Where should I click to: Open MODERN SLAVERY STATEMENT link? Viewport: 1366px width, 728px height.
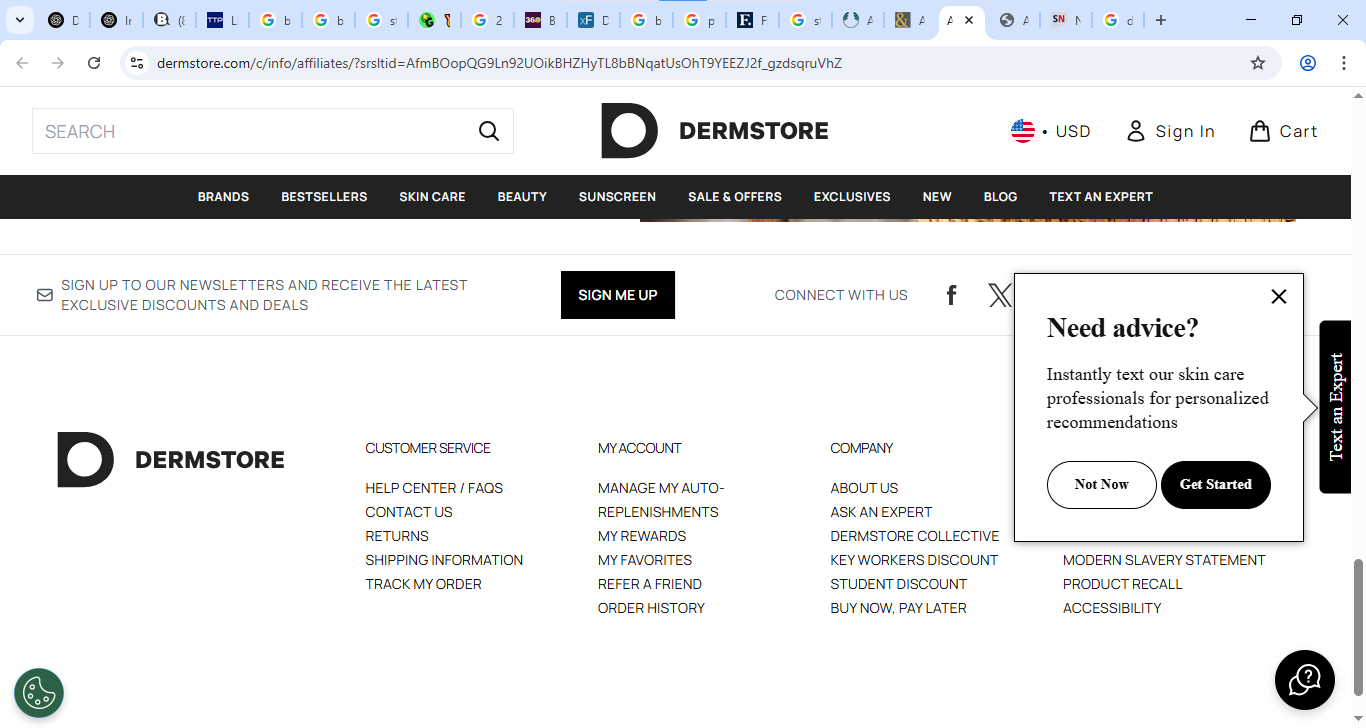[x=1164, y=560]
